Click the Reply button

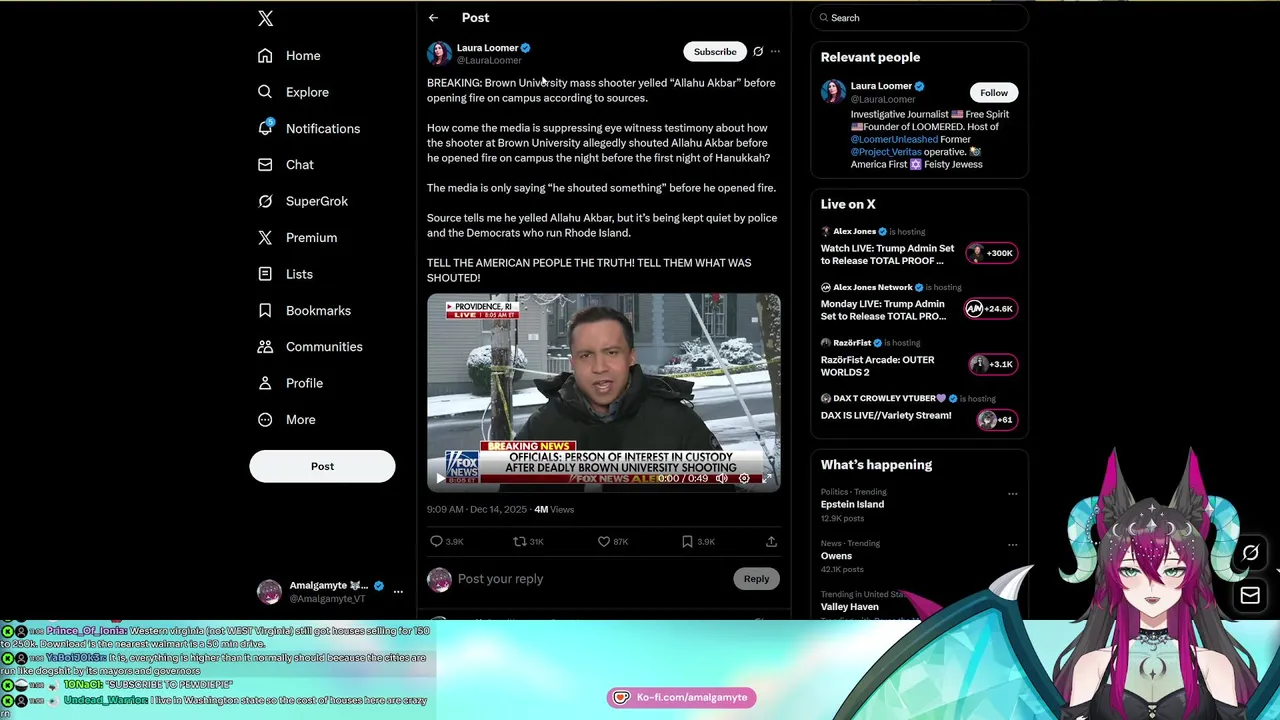coord(756,579)
